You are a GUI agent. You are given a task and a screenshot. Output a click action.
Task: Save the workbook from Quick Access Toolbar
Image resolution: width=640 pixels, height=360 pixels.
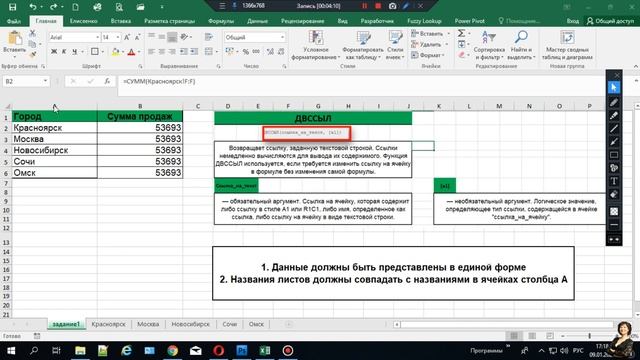[13, 7]
